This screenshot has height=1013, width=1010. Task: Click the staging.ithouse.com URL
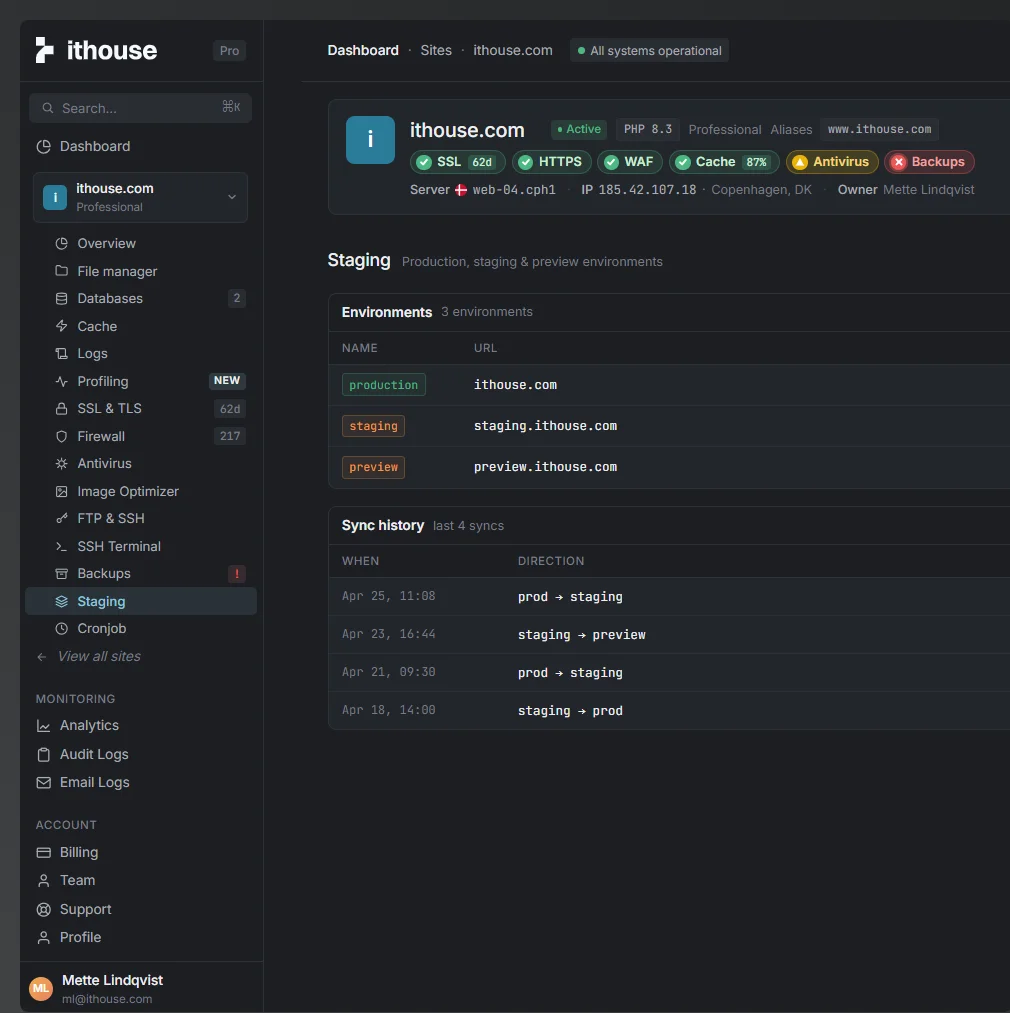[545, 426]
